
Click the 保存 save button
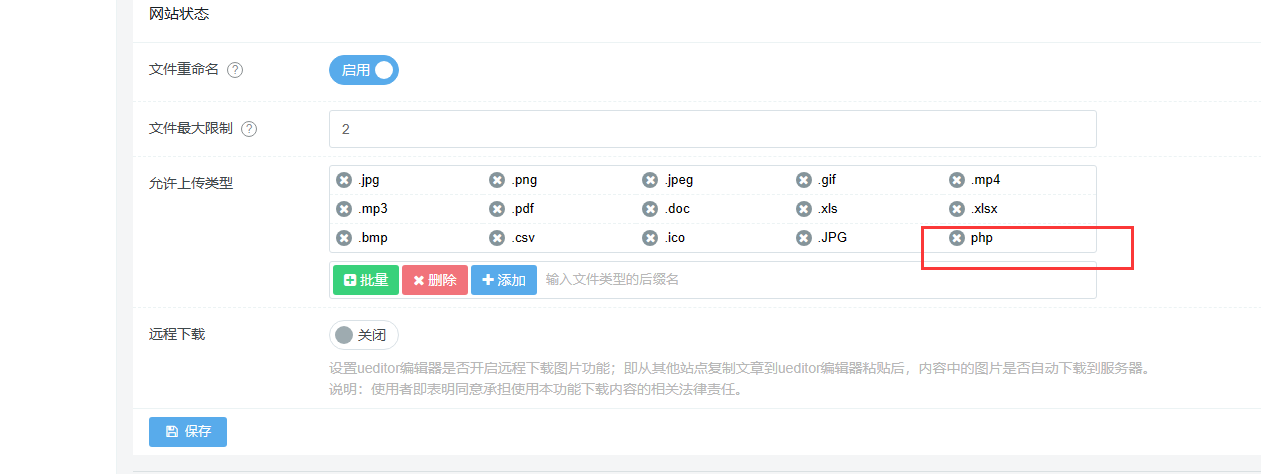click(188, 432)
